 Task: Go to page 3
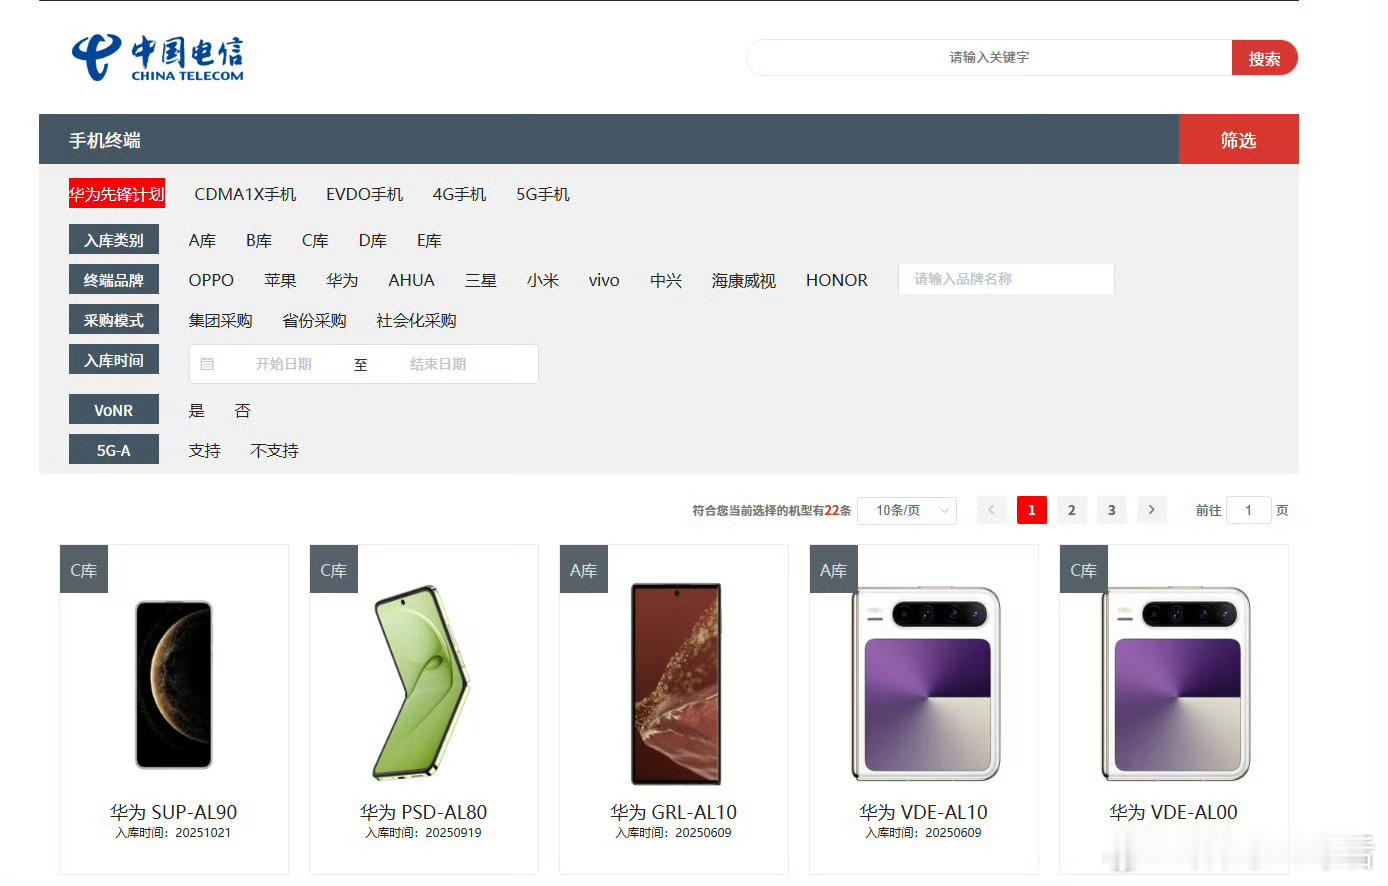(x=1111, y=510)
